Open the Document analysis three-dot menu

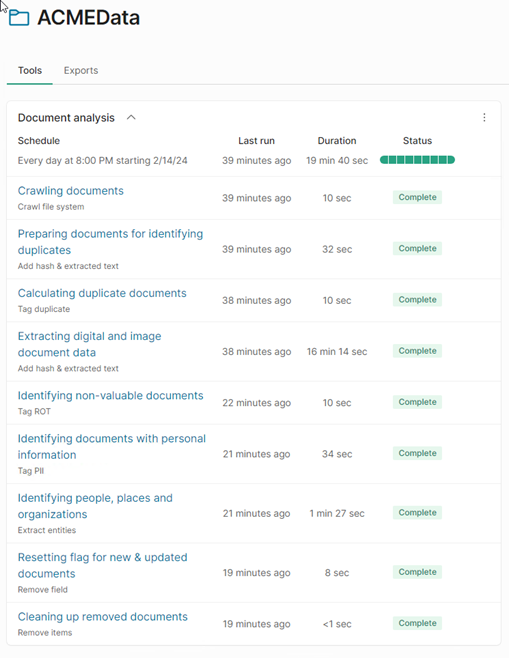click(x=484, y=118)
